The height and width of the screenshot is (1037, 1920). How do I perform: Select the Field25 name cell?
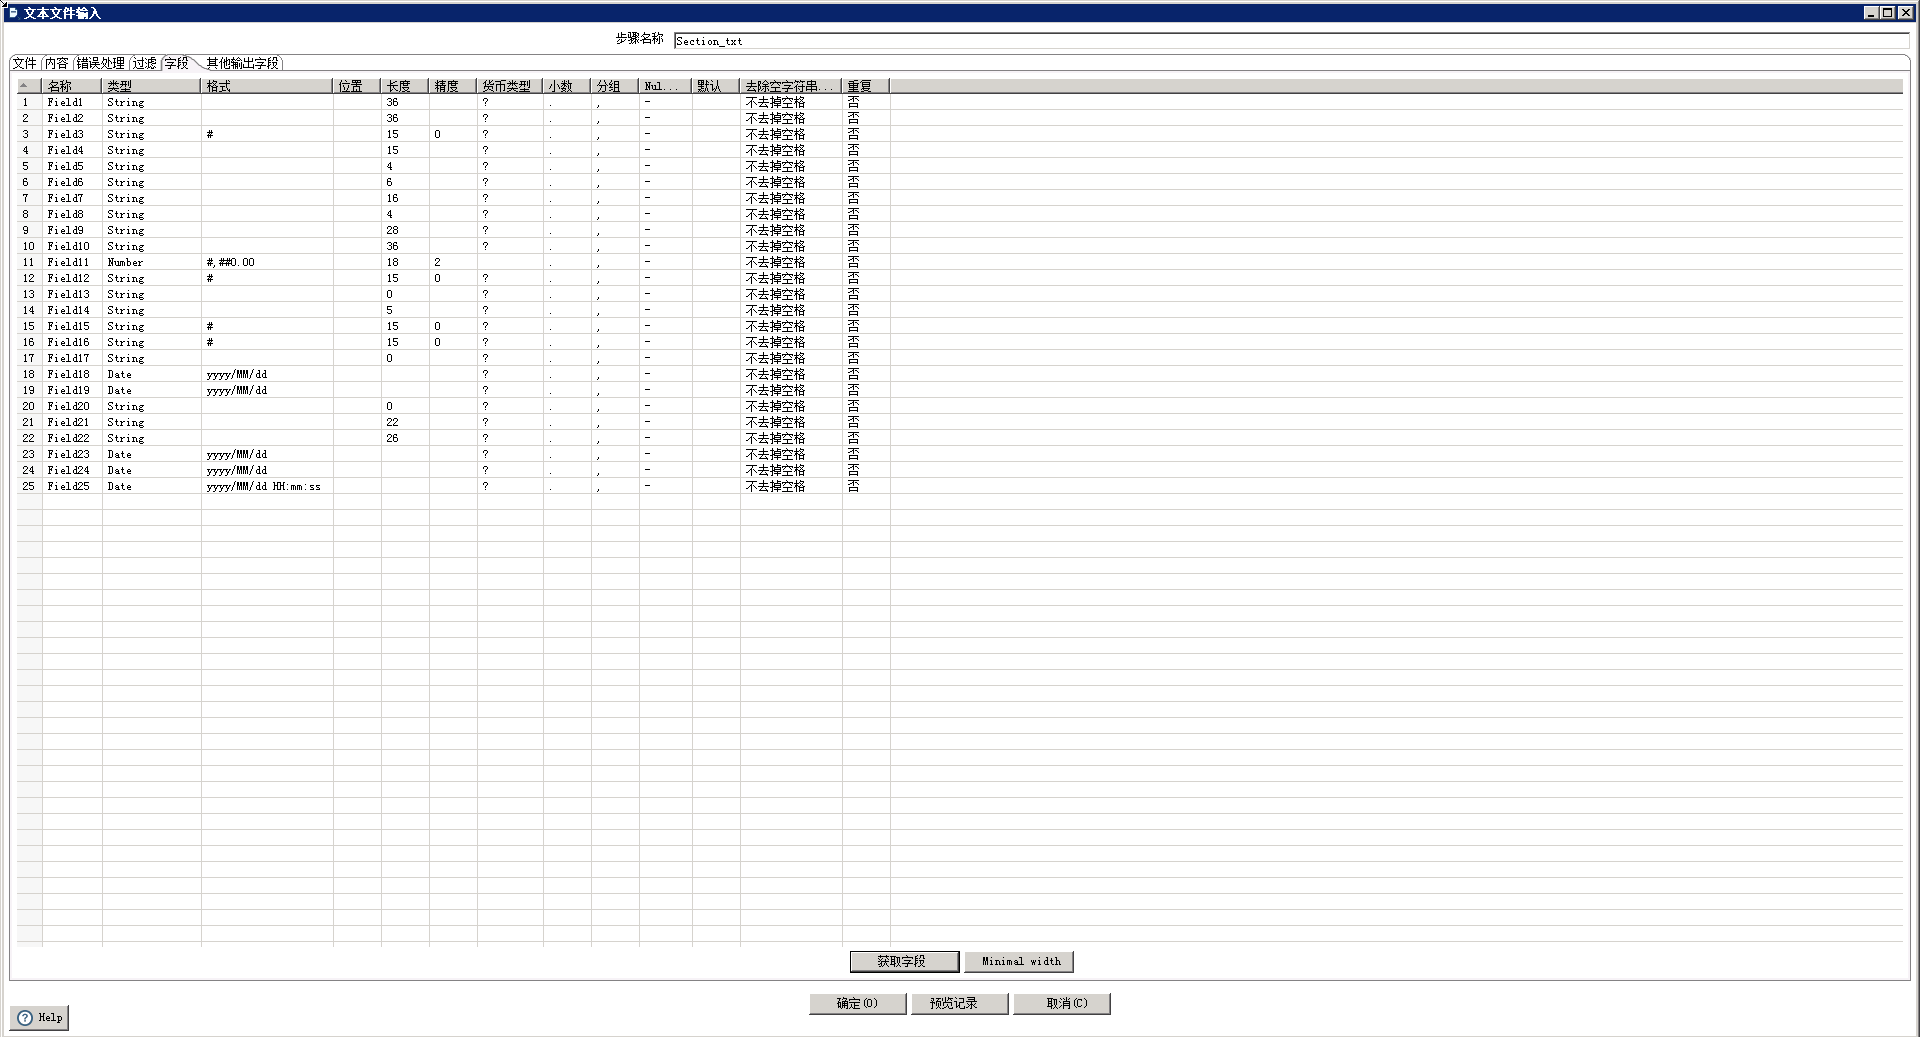[x=72, y=486]
